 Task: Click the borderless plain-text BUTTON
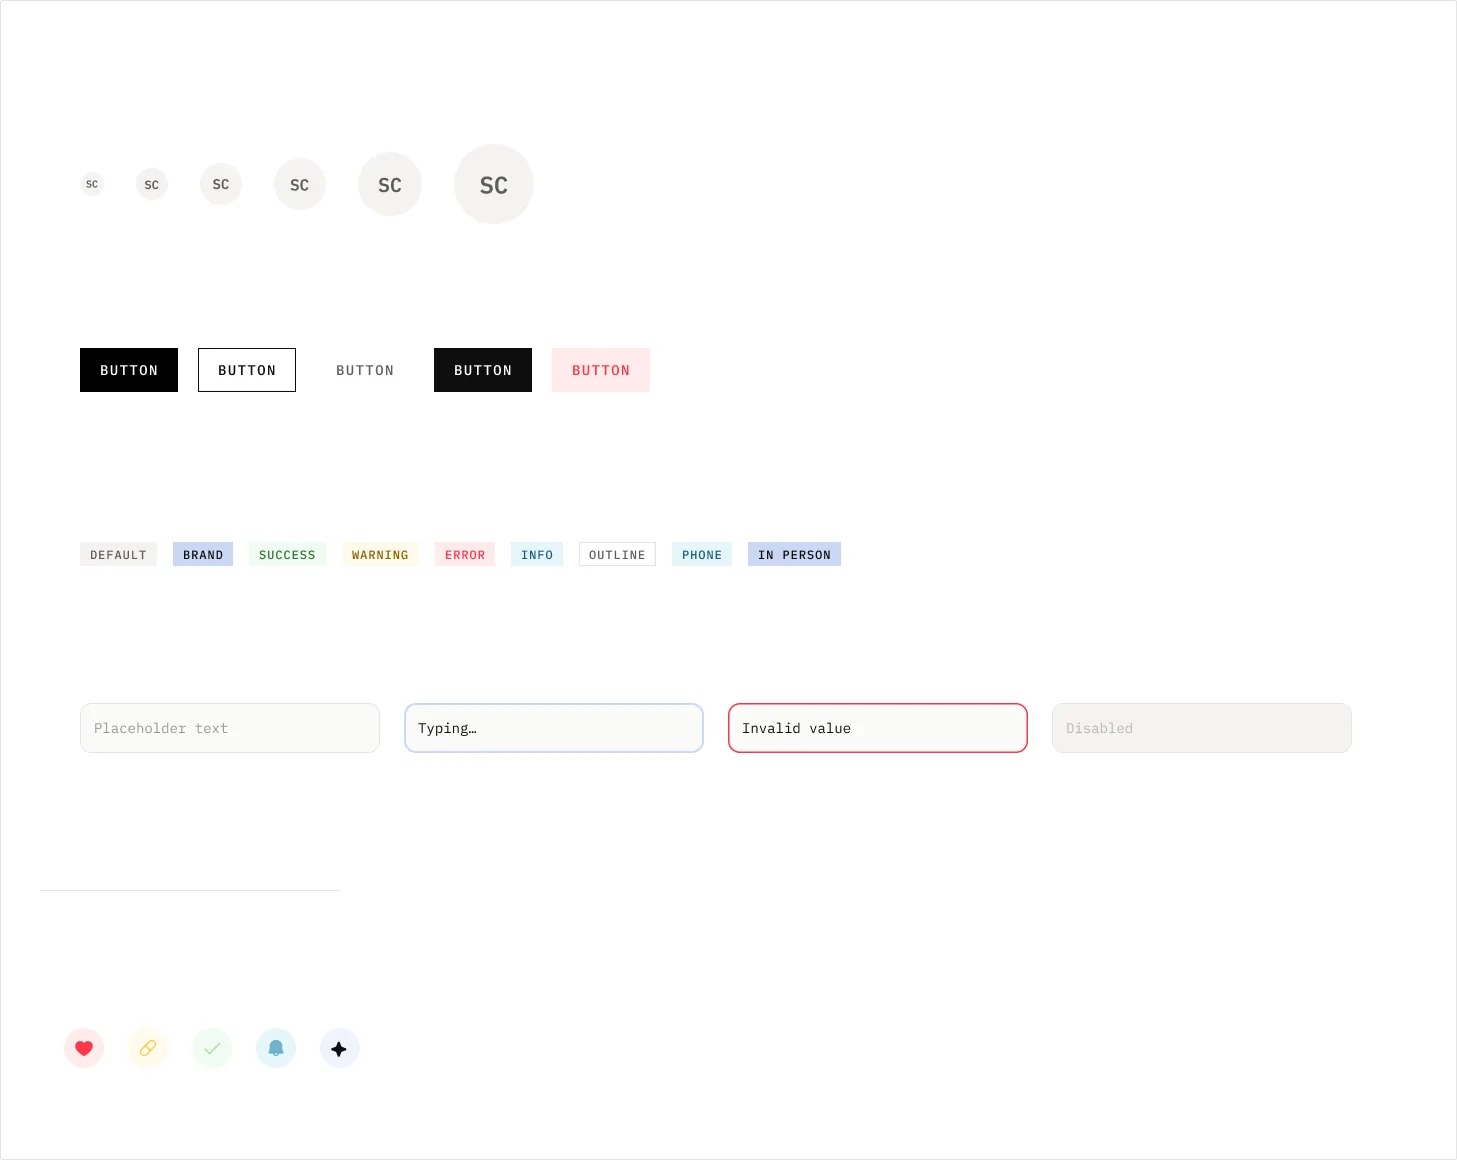(x=365, y=370)
